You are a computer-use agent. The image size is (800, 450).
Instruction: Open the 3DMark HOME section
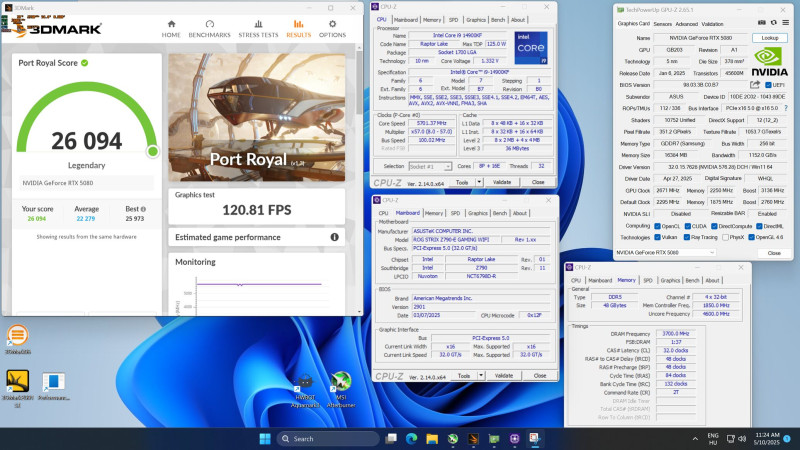coord(171,27)
